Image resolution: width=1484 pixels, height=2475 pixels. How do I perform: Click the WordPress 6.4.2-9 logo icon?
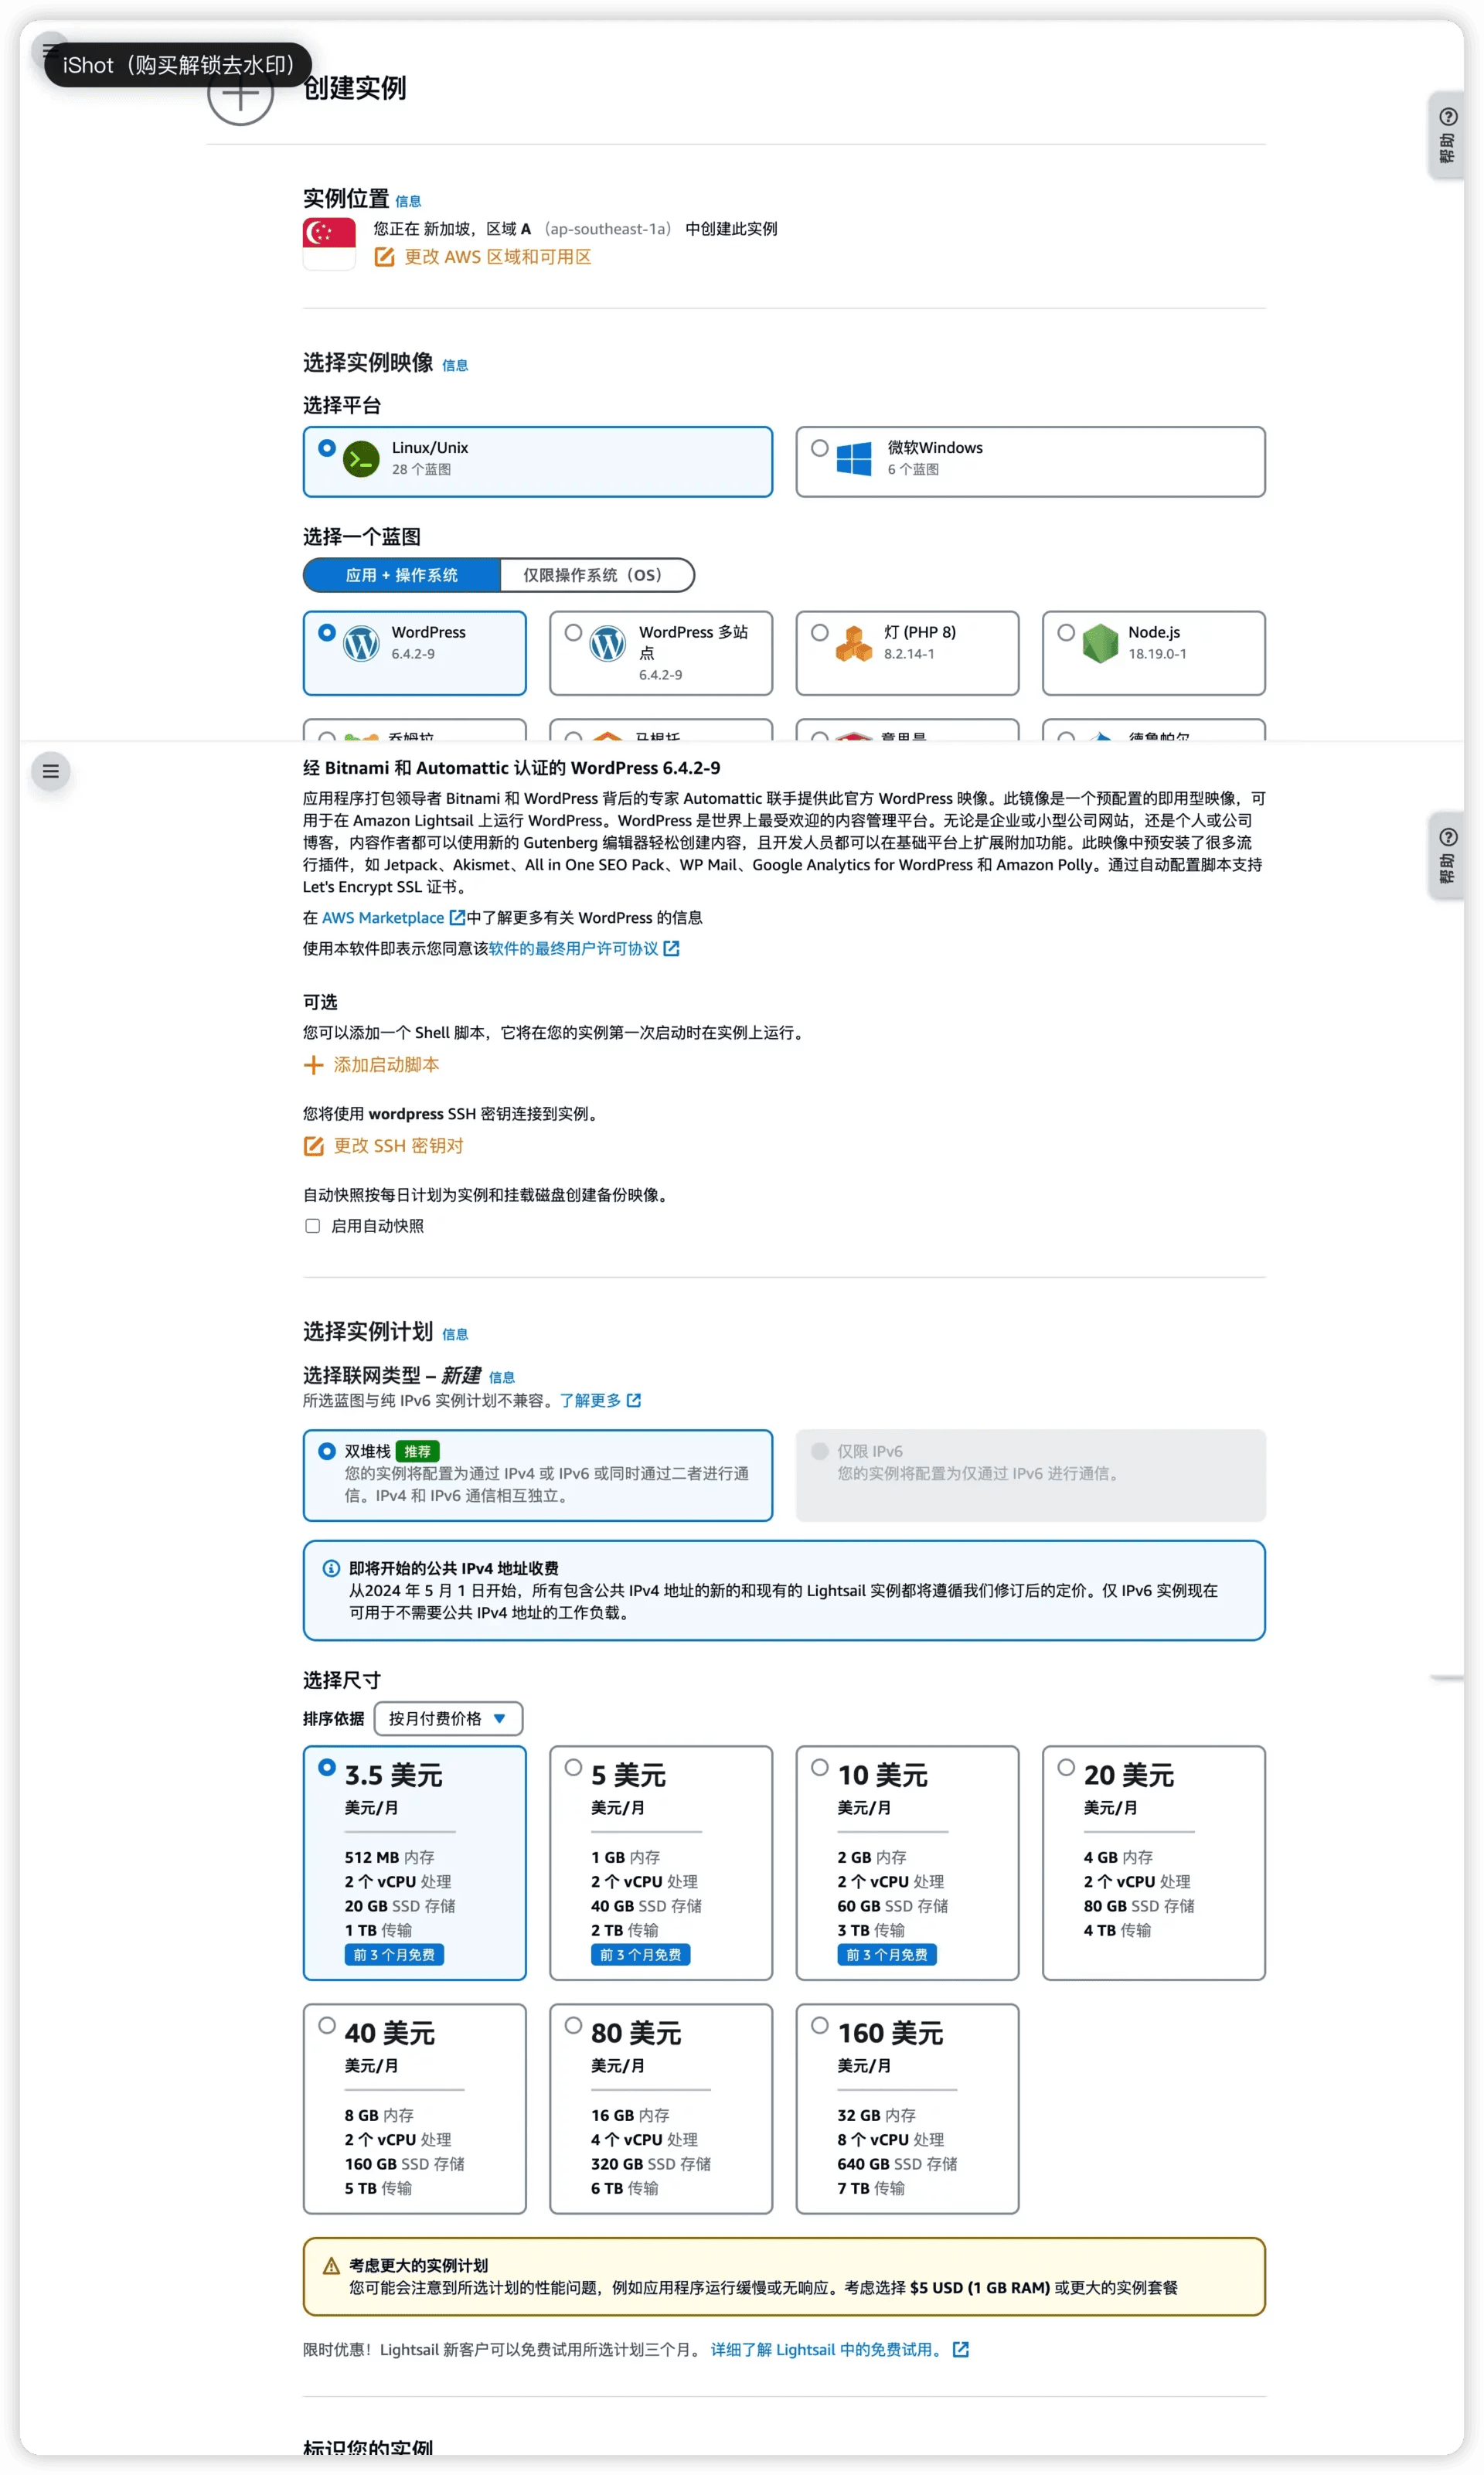361,643
